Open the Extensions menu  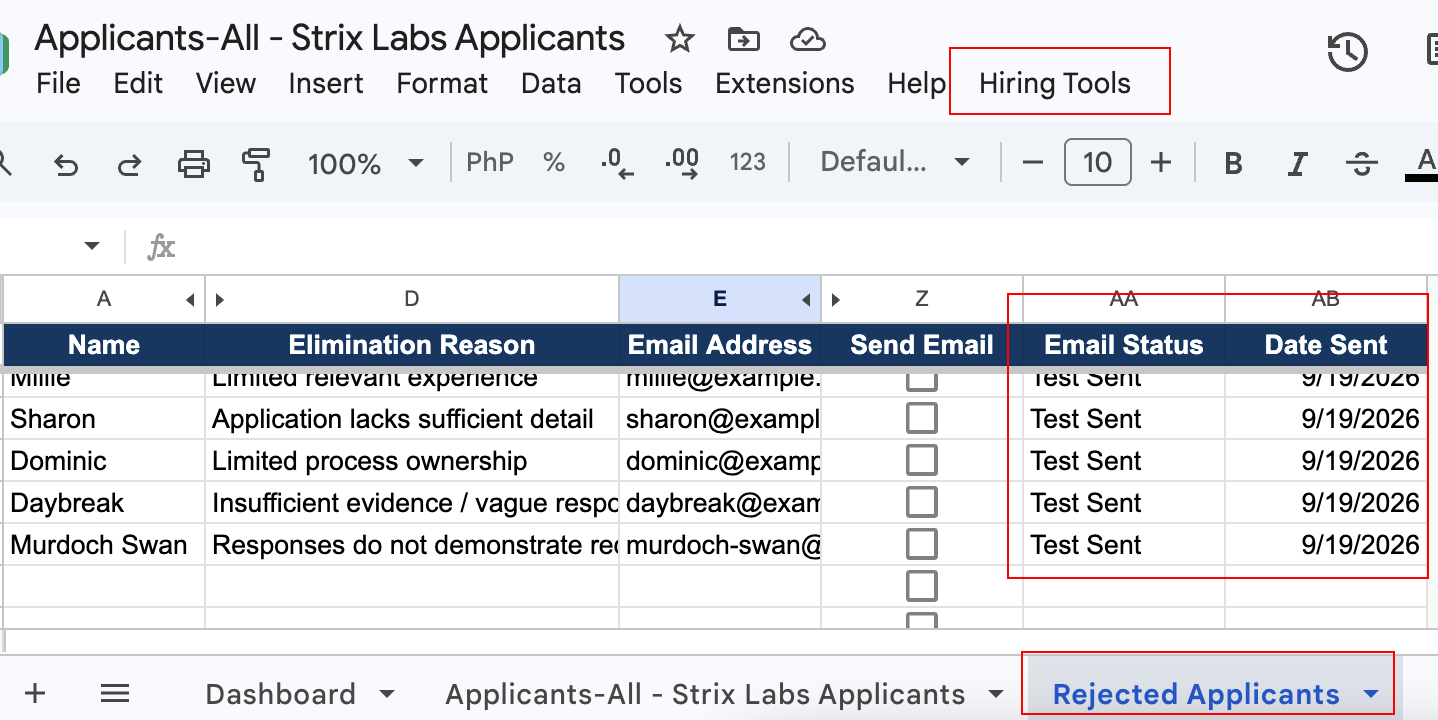point(785,83)
